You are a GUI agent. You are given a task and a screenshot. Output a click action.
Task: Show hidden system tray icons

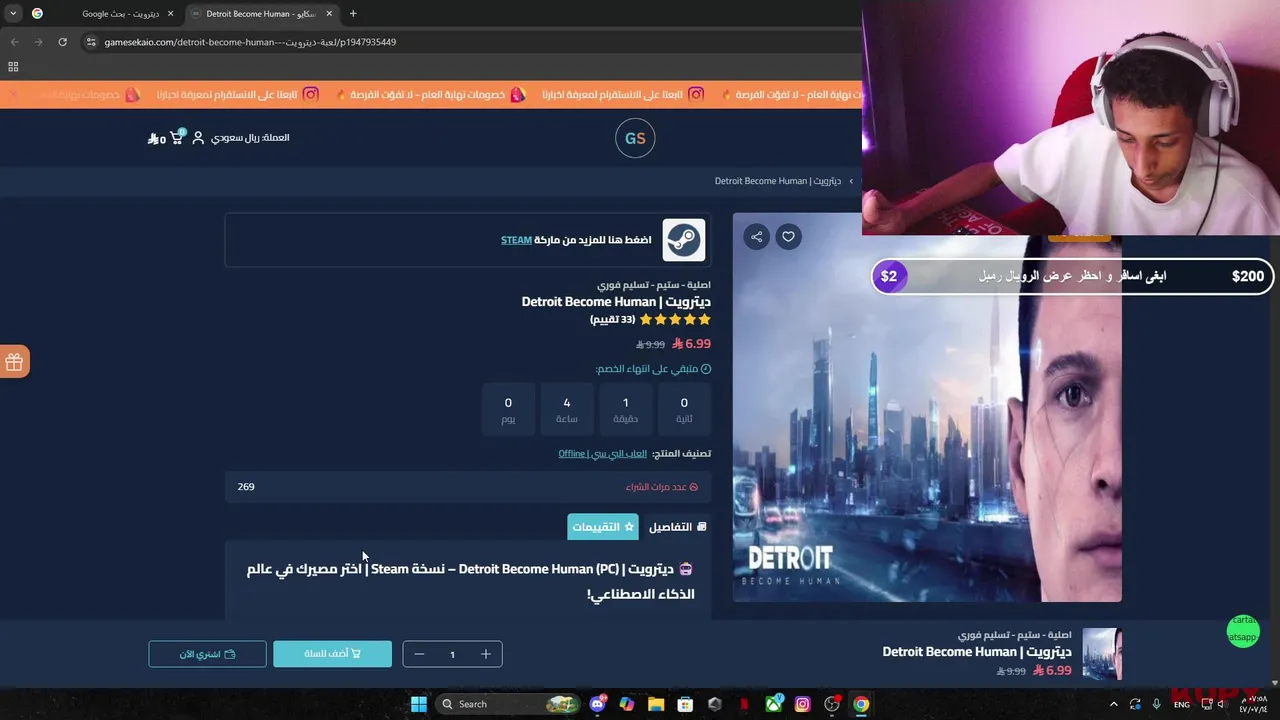click(x=1113, y=704)
